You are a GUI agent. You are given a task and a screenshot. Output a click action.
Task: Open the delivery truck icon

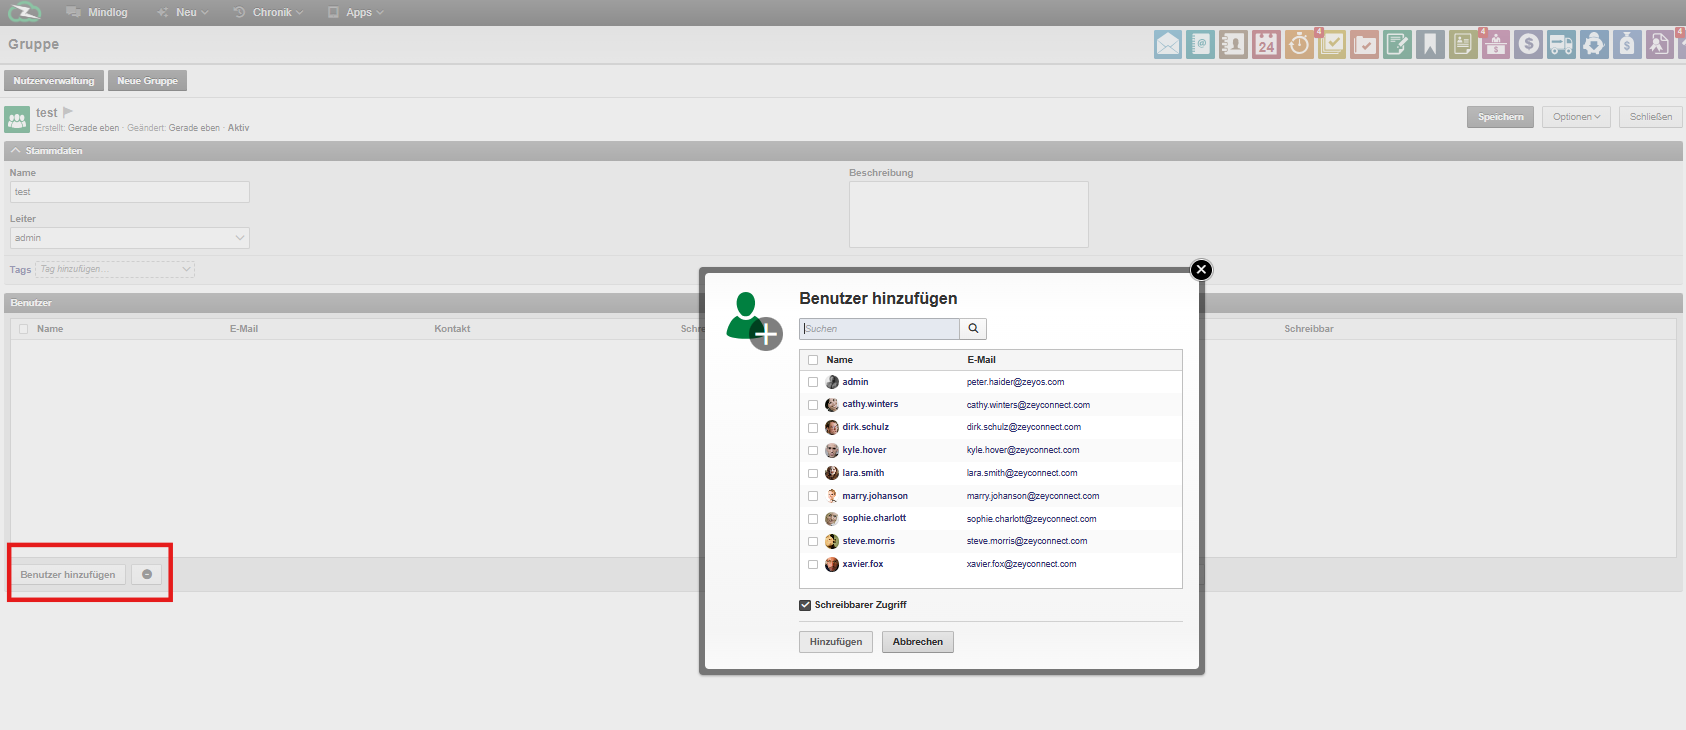click(1561, 44)
